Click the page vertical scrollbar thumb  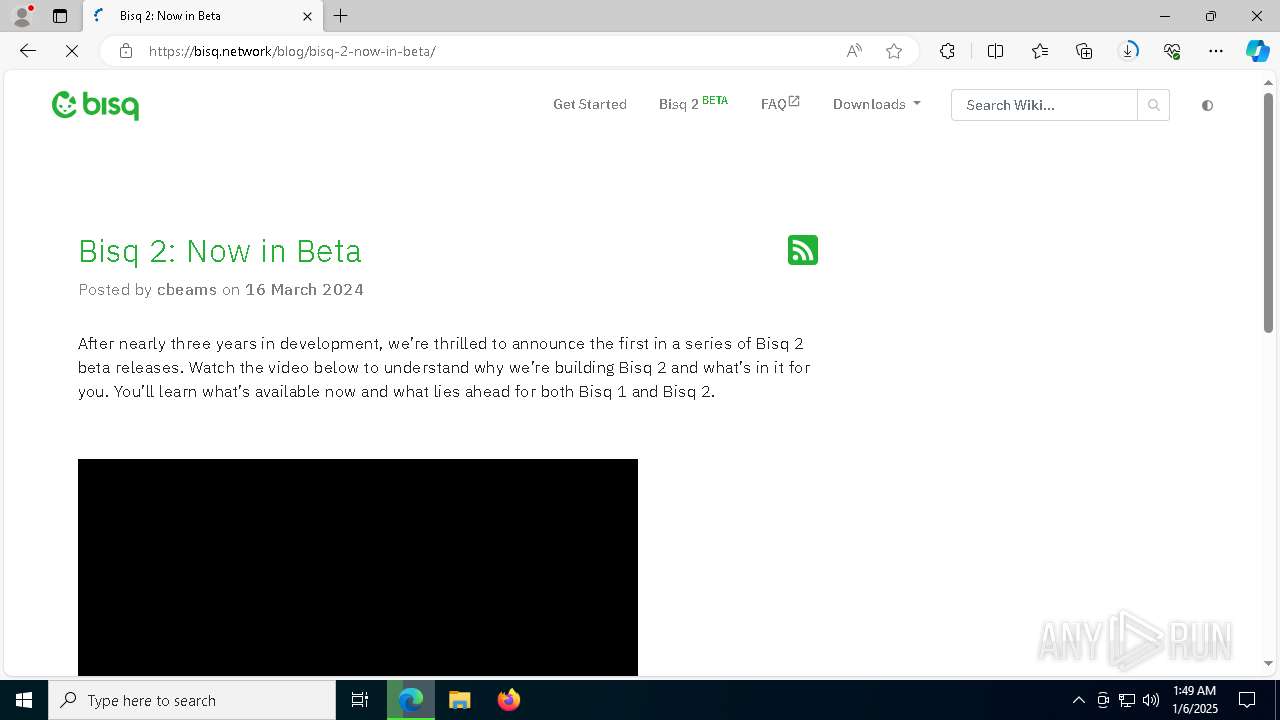(x=1268, y=212)
